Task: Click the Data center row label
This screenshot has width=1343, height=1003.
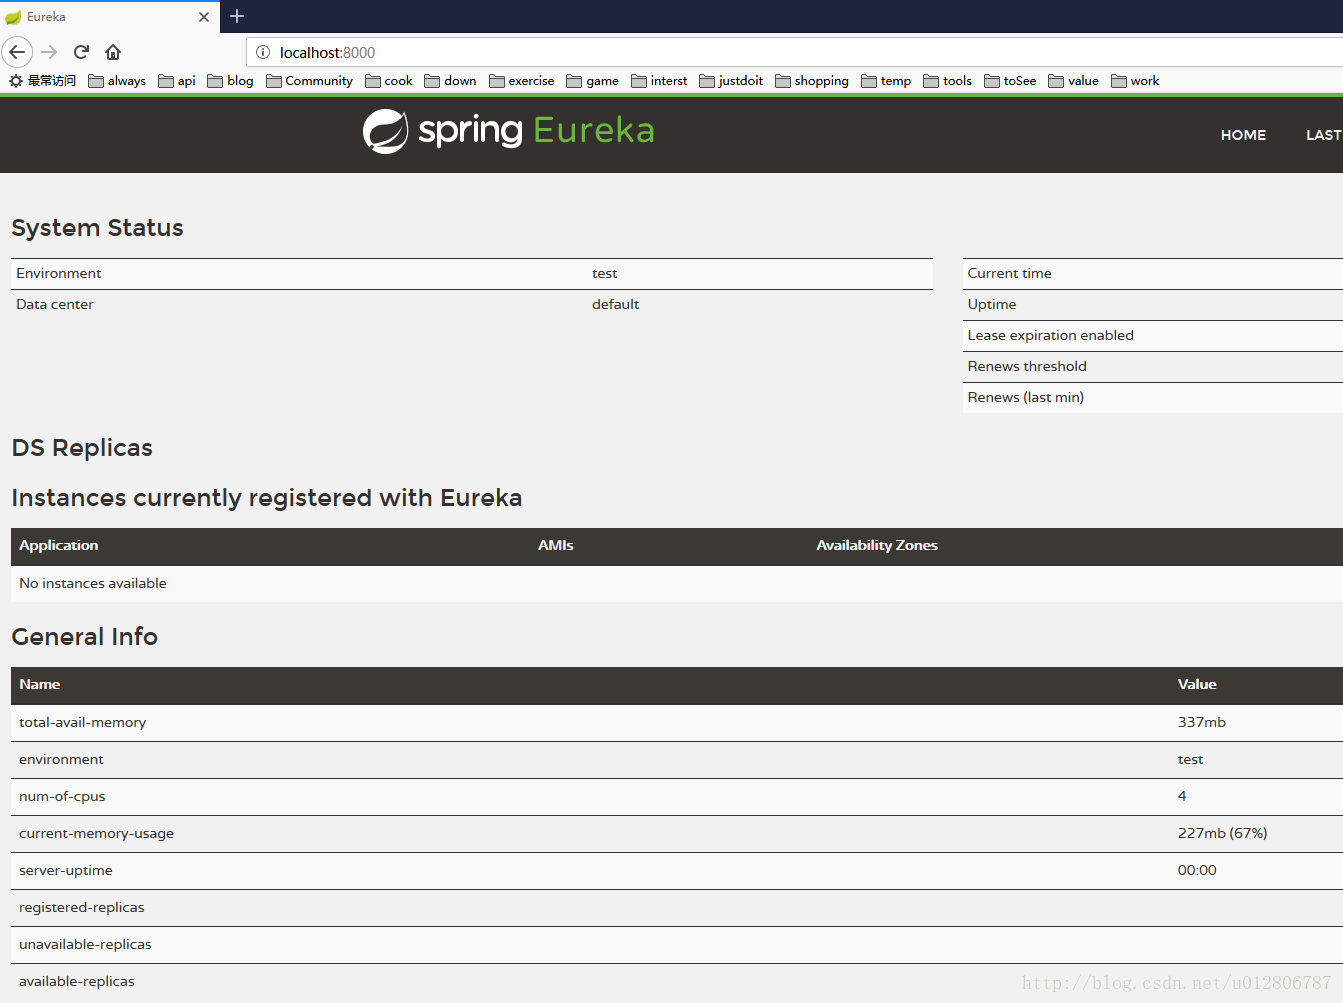Action: click(55, 304)
